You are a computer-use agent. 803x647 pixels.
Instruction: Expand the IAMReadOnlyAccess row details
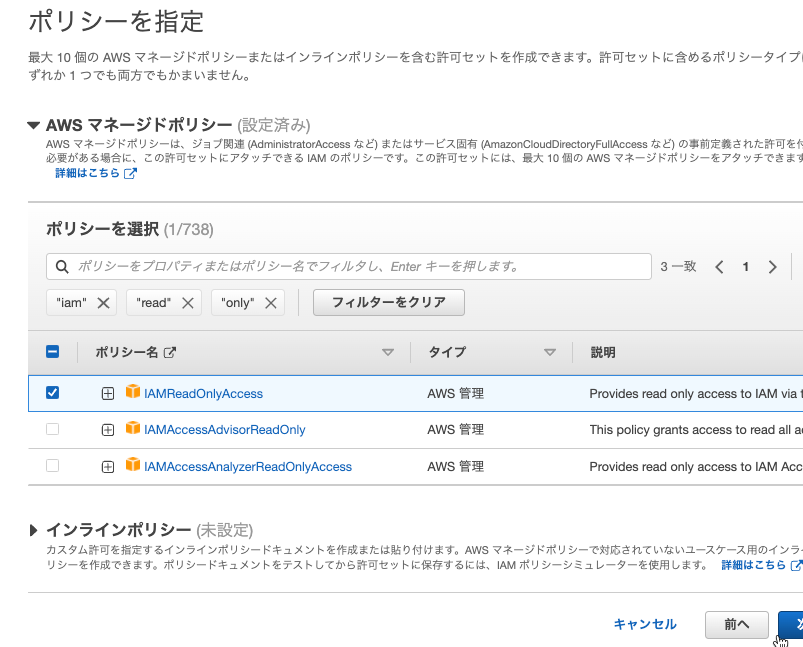(108, 393)
